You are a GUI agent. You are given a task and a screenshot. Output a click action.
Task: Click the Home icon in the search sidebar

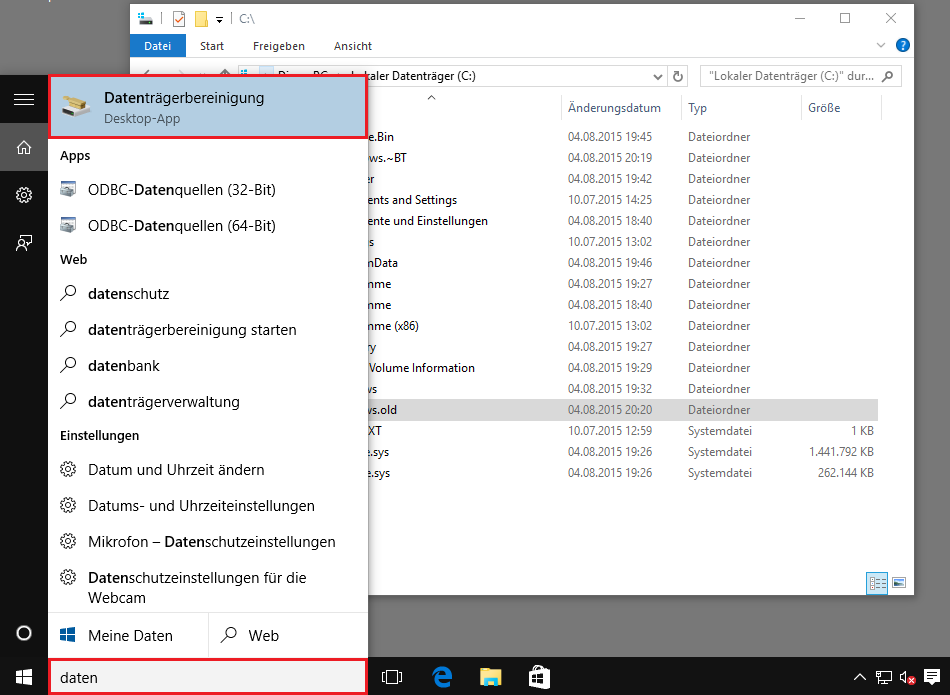click(x=24, y=147)
